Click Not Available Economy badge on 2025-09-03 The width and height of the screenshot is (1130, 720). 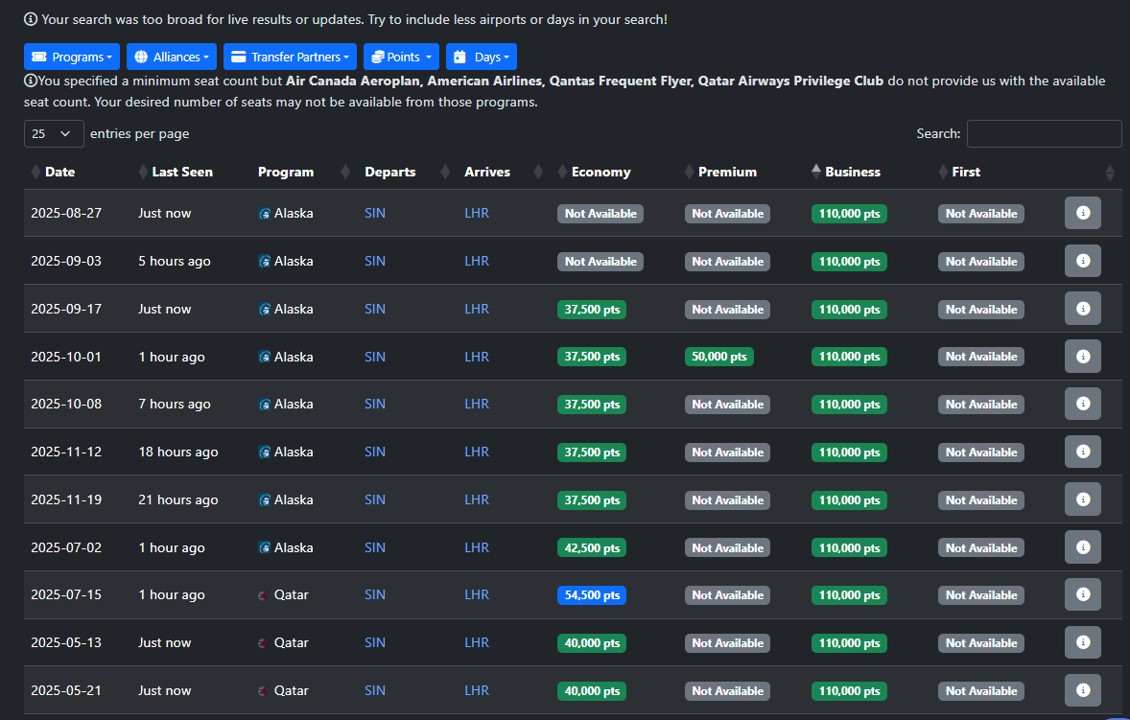tap(600, 262)
